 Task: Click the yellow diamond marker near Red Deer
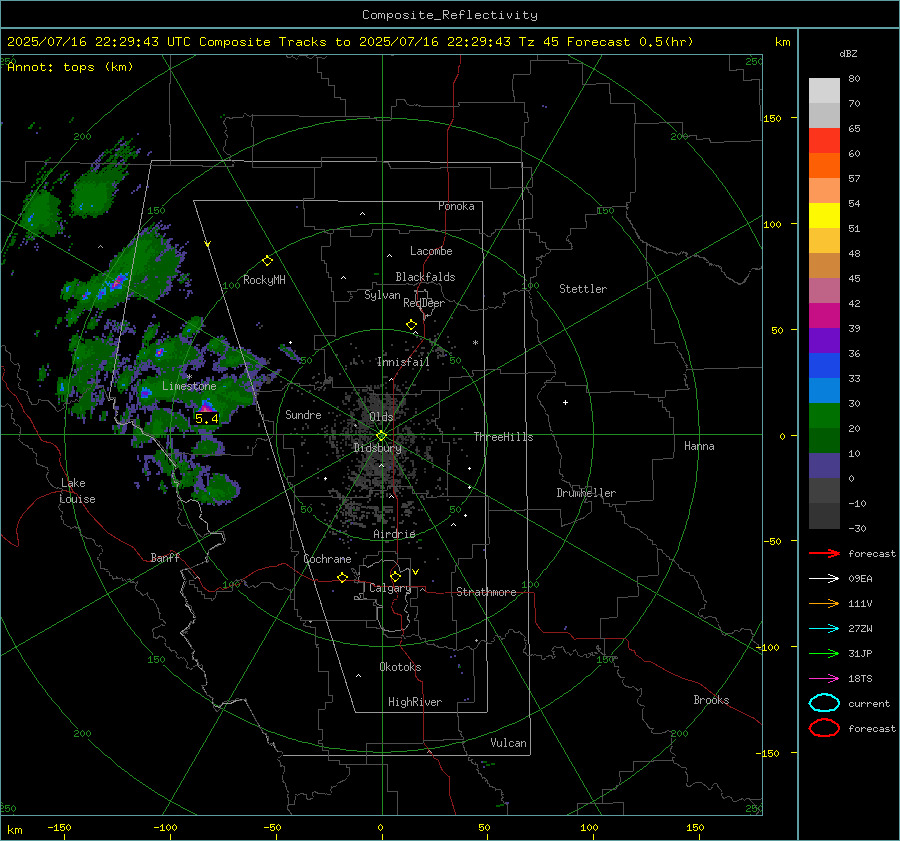coord(411,325)
